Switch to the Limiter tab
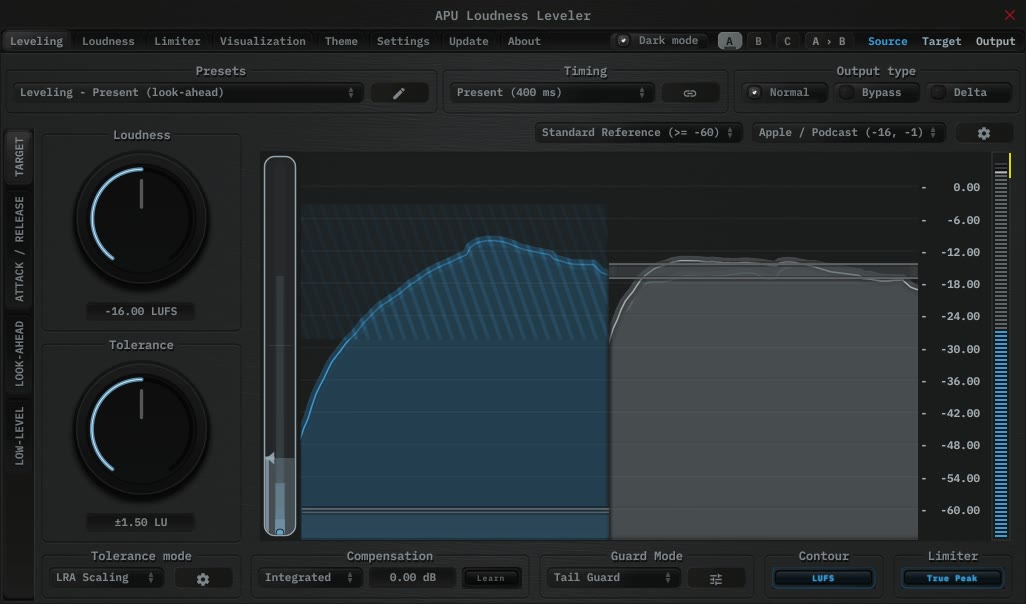Screen dimensions: 1026x604 [177, 41]
